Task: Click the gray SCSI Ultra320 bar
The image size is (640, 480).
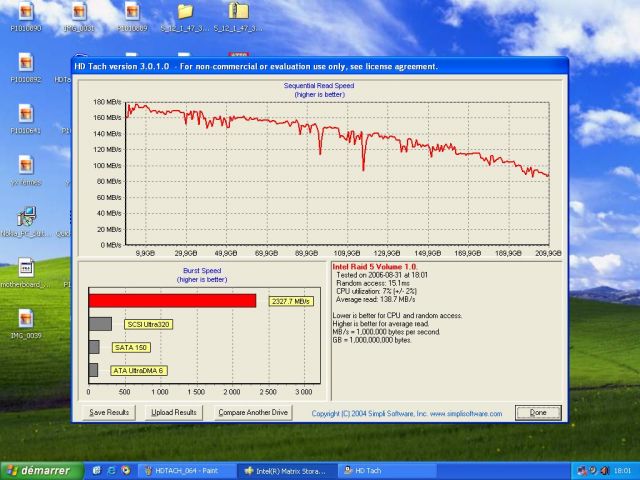Action: (x=100, y=324)
